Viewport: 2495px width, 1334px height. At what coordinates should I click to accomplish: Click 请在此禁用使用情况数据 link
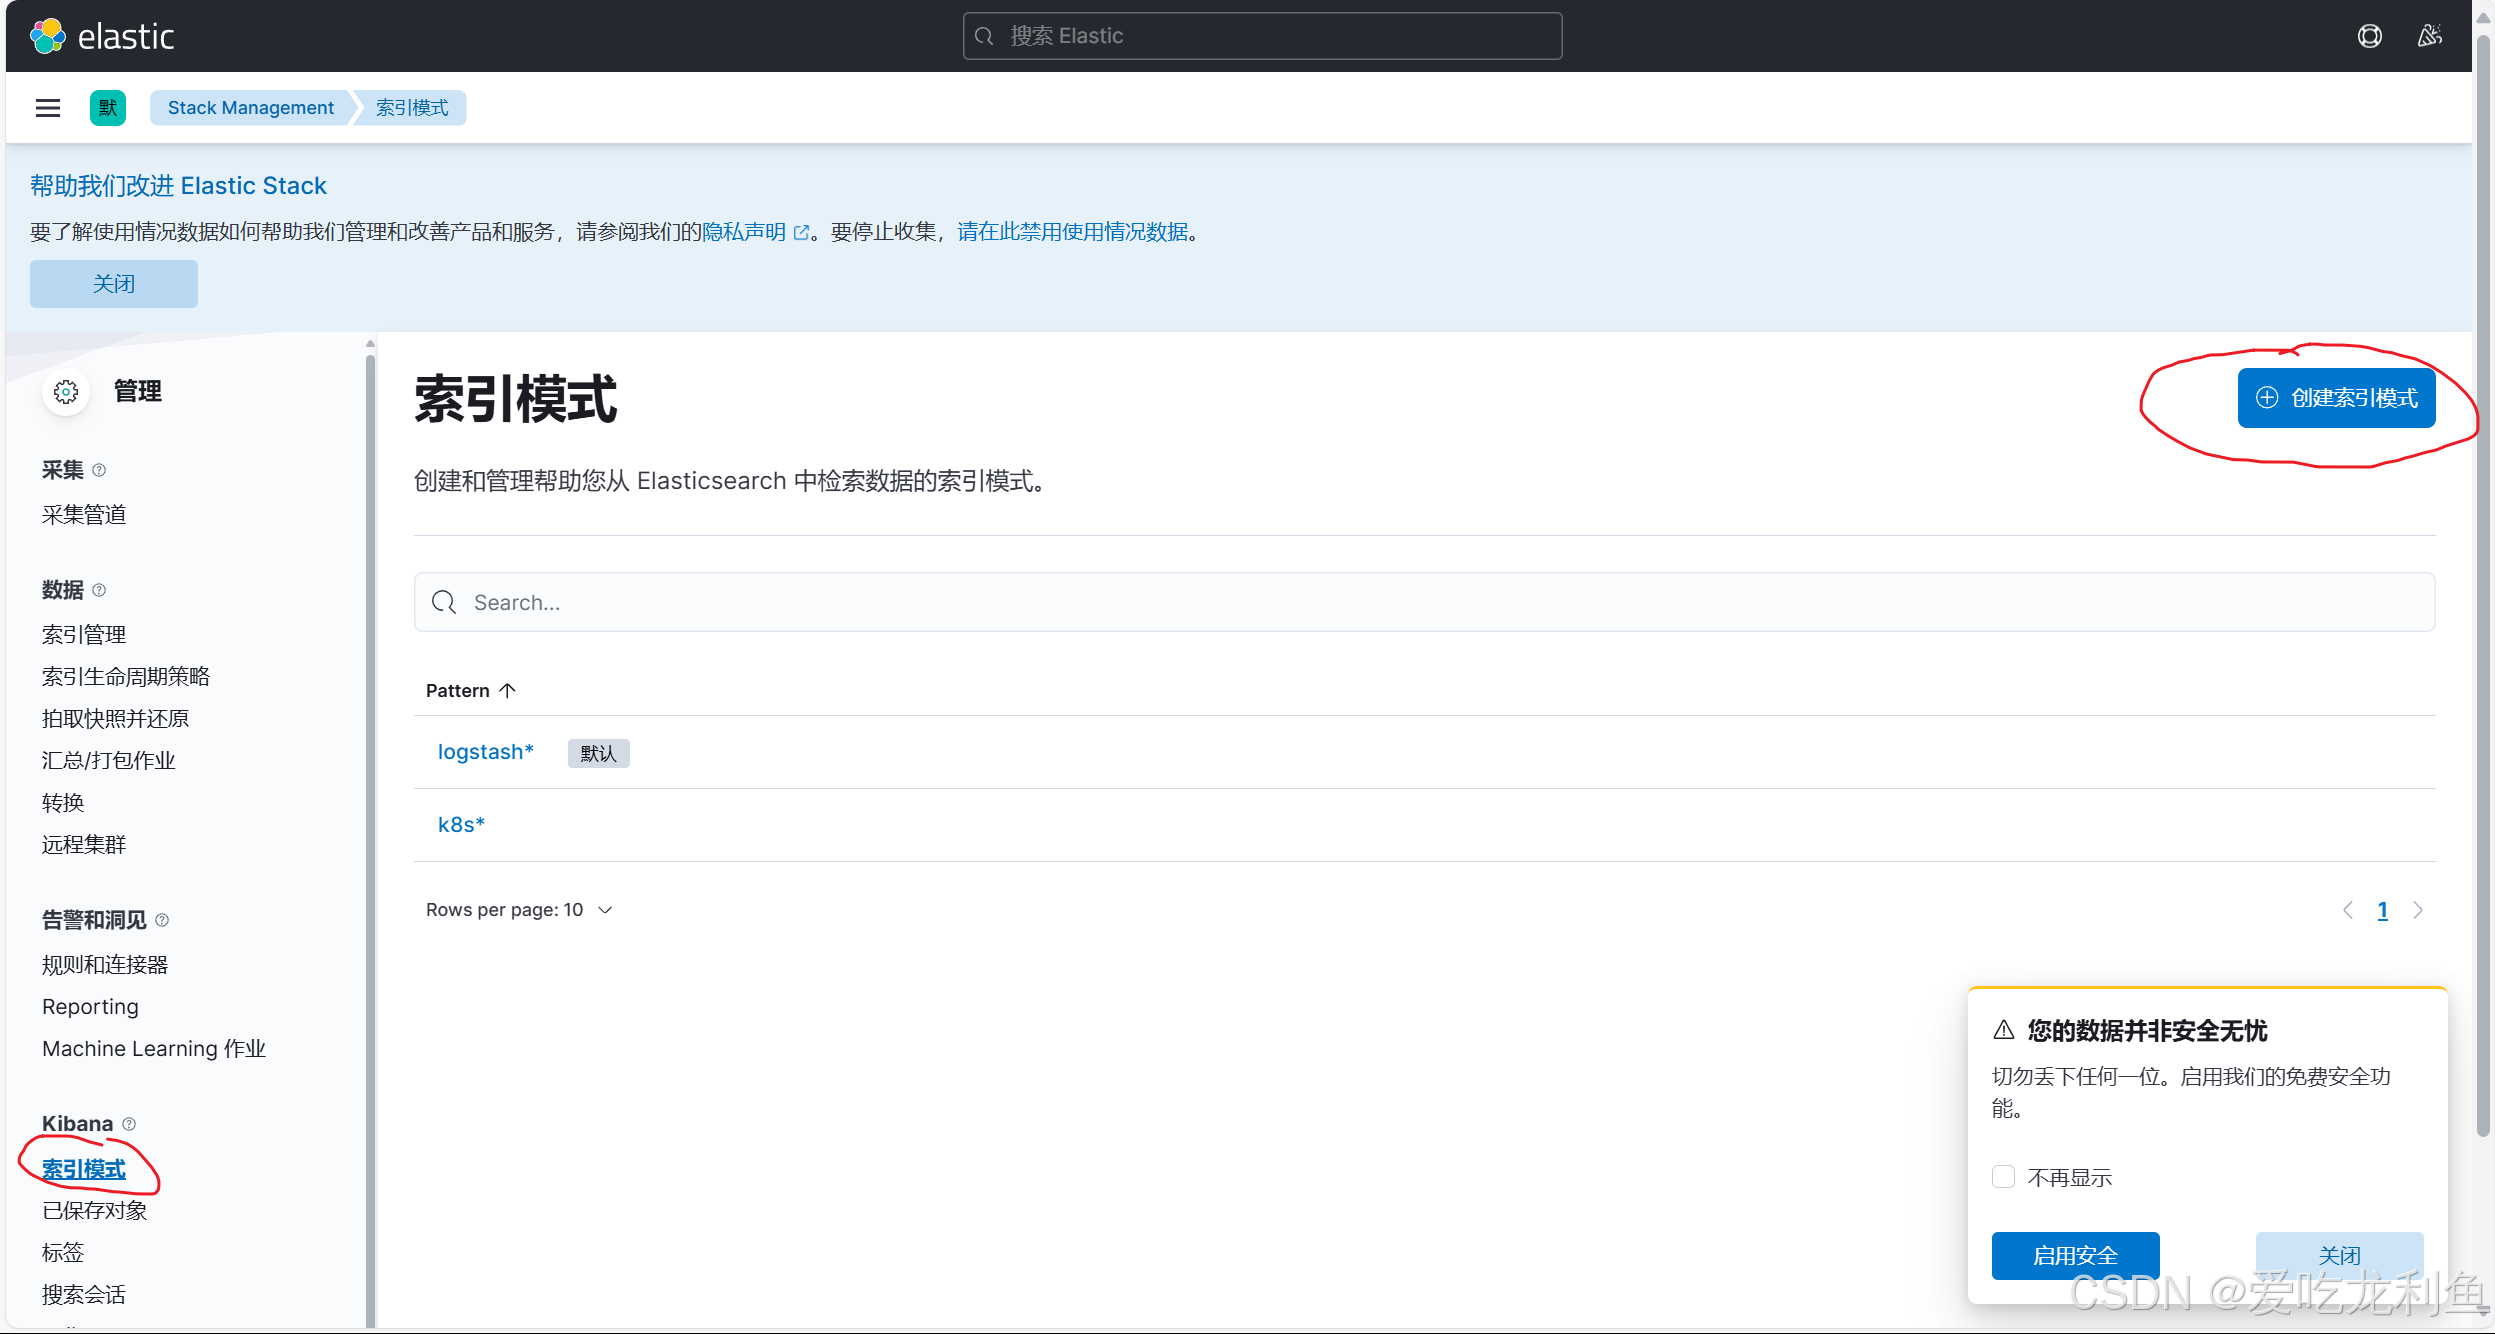[x=1073, y=232]
